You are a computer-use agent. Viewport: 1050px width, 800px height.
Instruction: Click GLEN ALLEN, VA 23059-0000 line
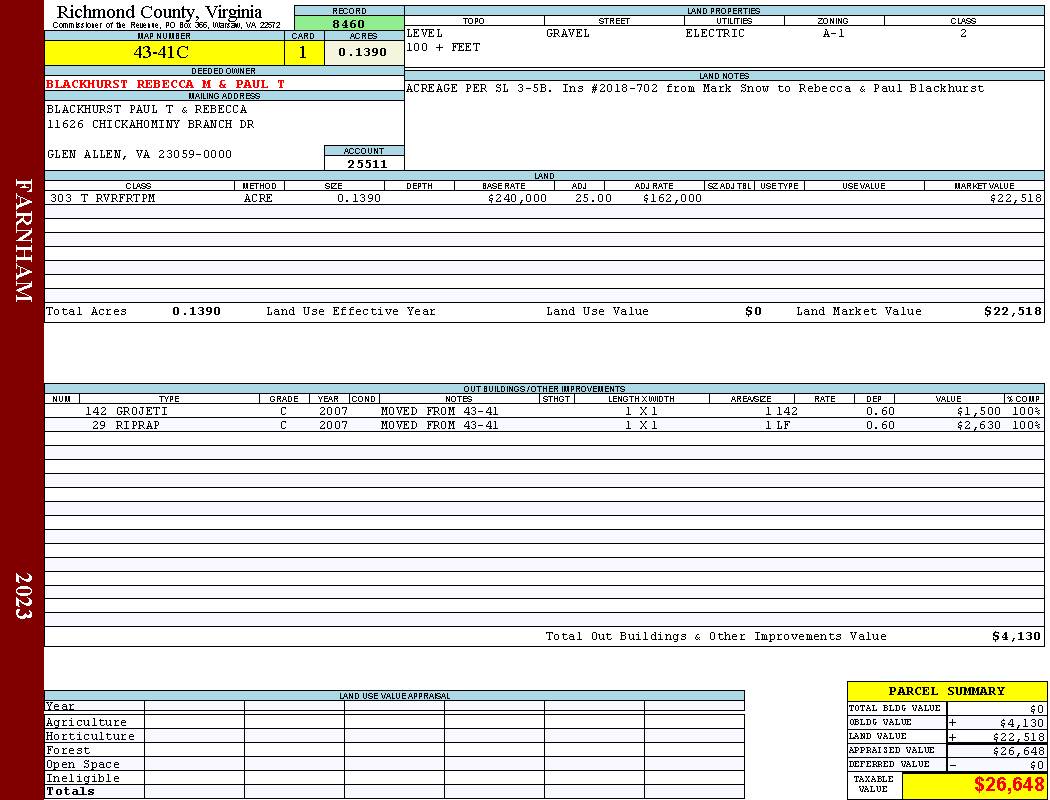click(139, 154)
